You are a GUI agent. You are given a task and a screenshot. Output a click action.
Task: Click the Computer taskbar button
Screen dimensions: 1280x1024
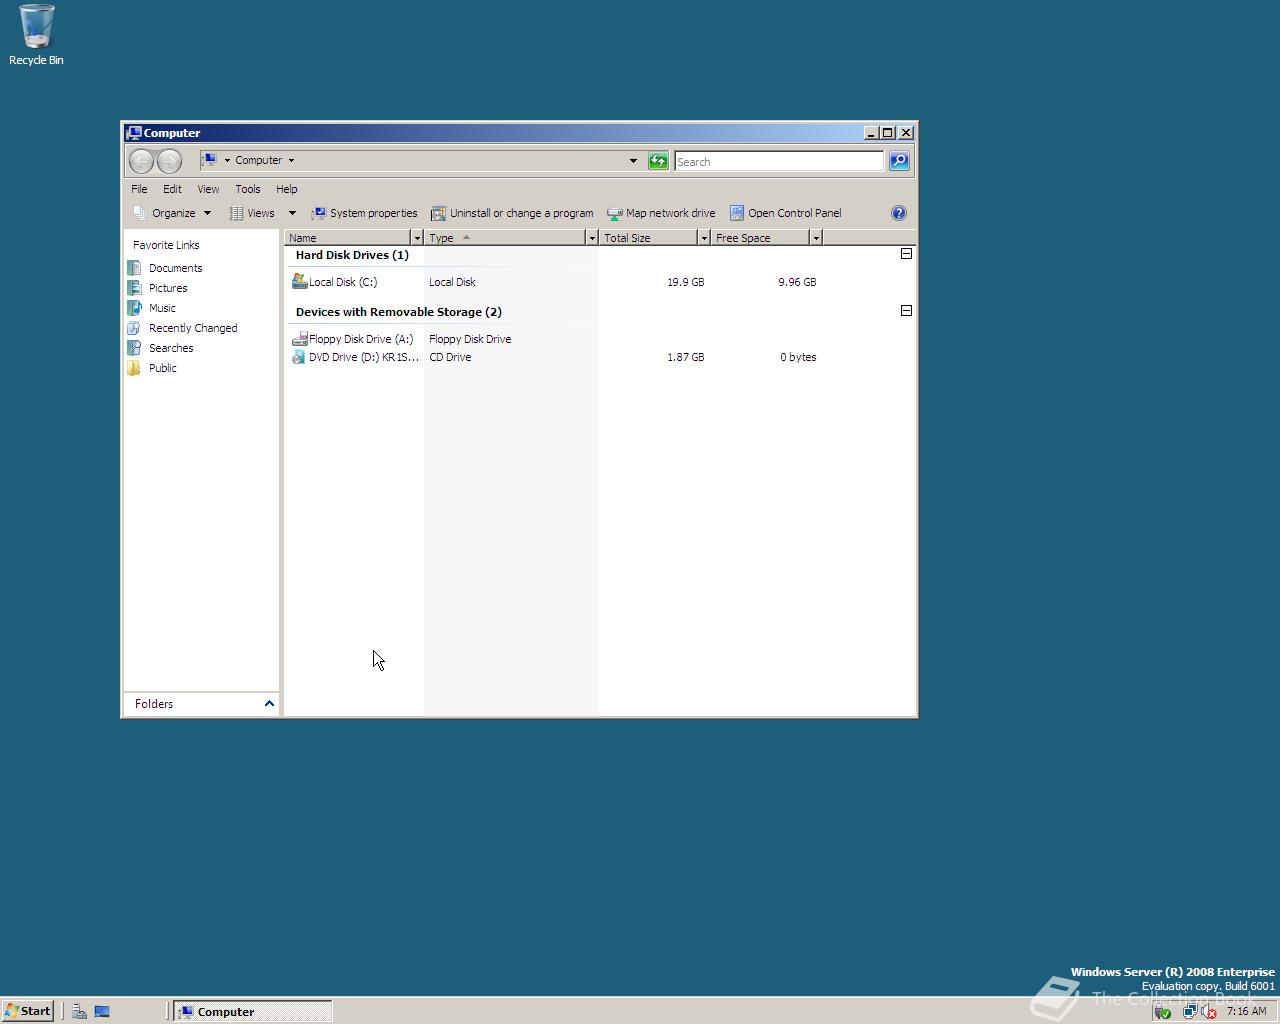point(253,1012)
